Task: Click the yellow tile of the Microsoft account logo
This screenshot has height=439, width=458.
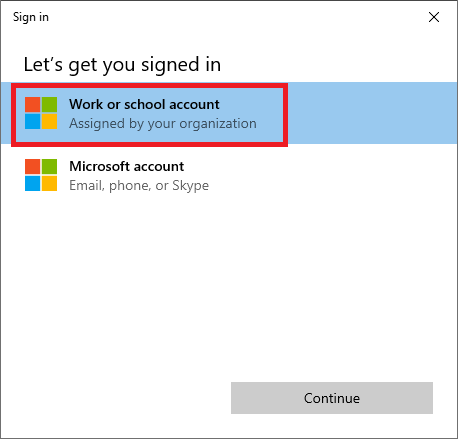Action: [x=49, y=183]
